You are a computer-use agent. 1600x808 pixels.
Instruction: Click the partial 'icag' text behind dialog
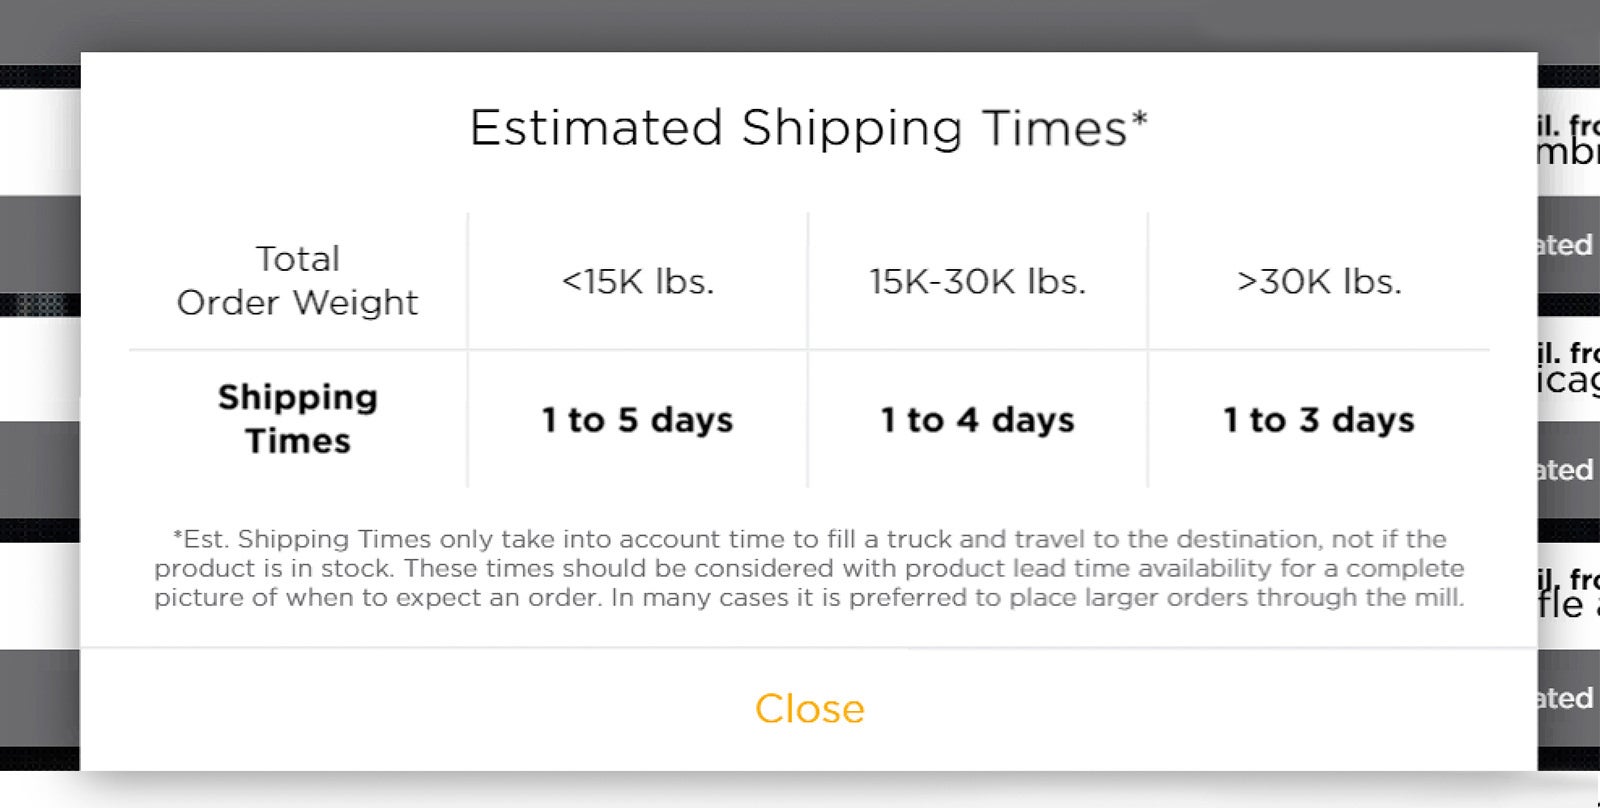click(1568, 380)
